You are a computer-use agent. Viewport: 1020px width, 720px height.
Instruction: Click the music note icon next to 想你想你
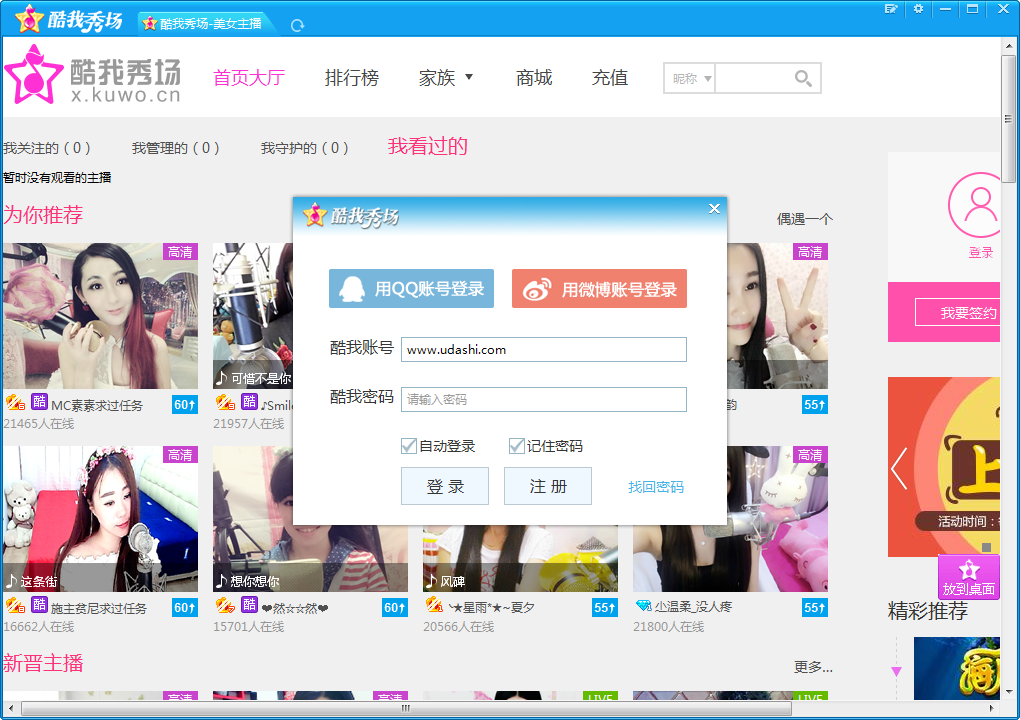pyautogui.click(x=222, y=580)
